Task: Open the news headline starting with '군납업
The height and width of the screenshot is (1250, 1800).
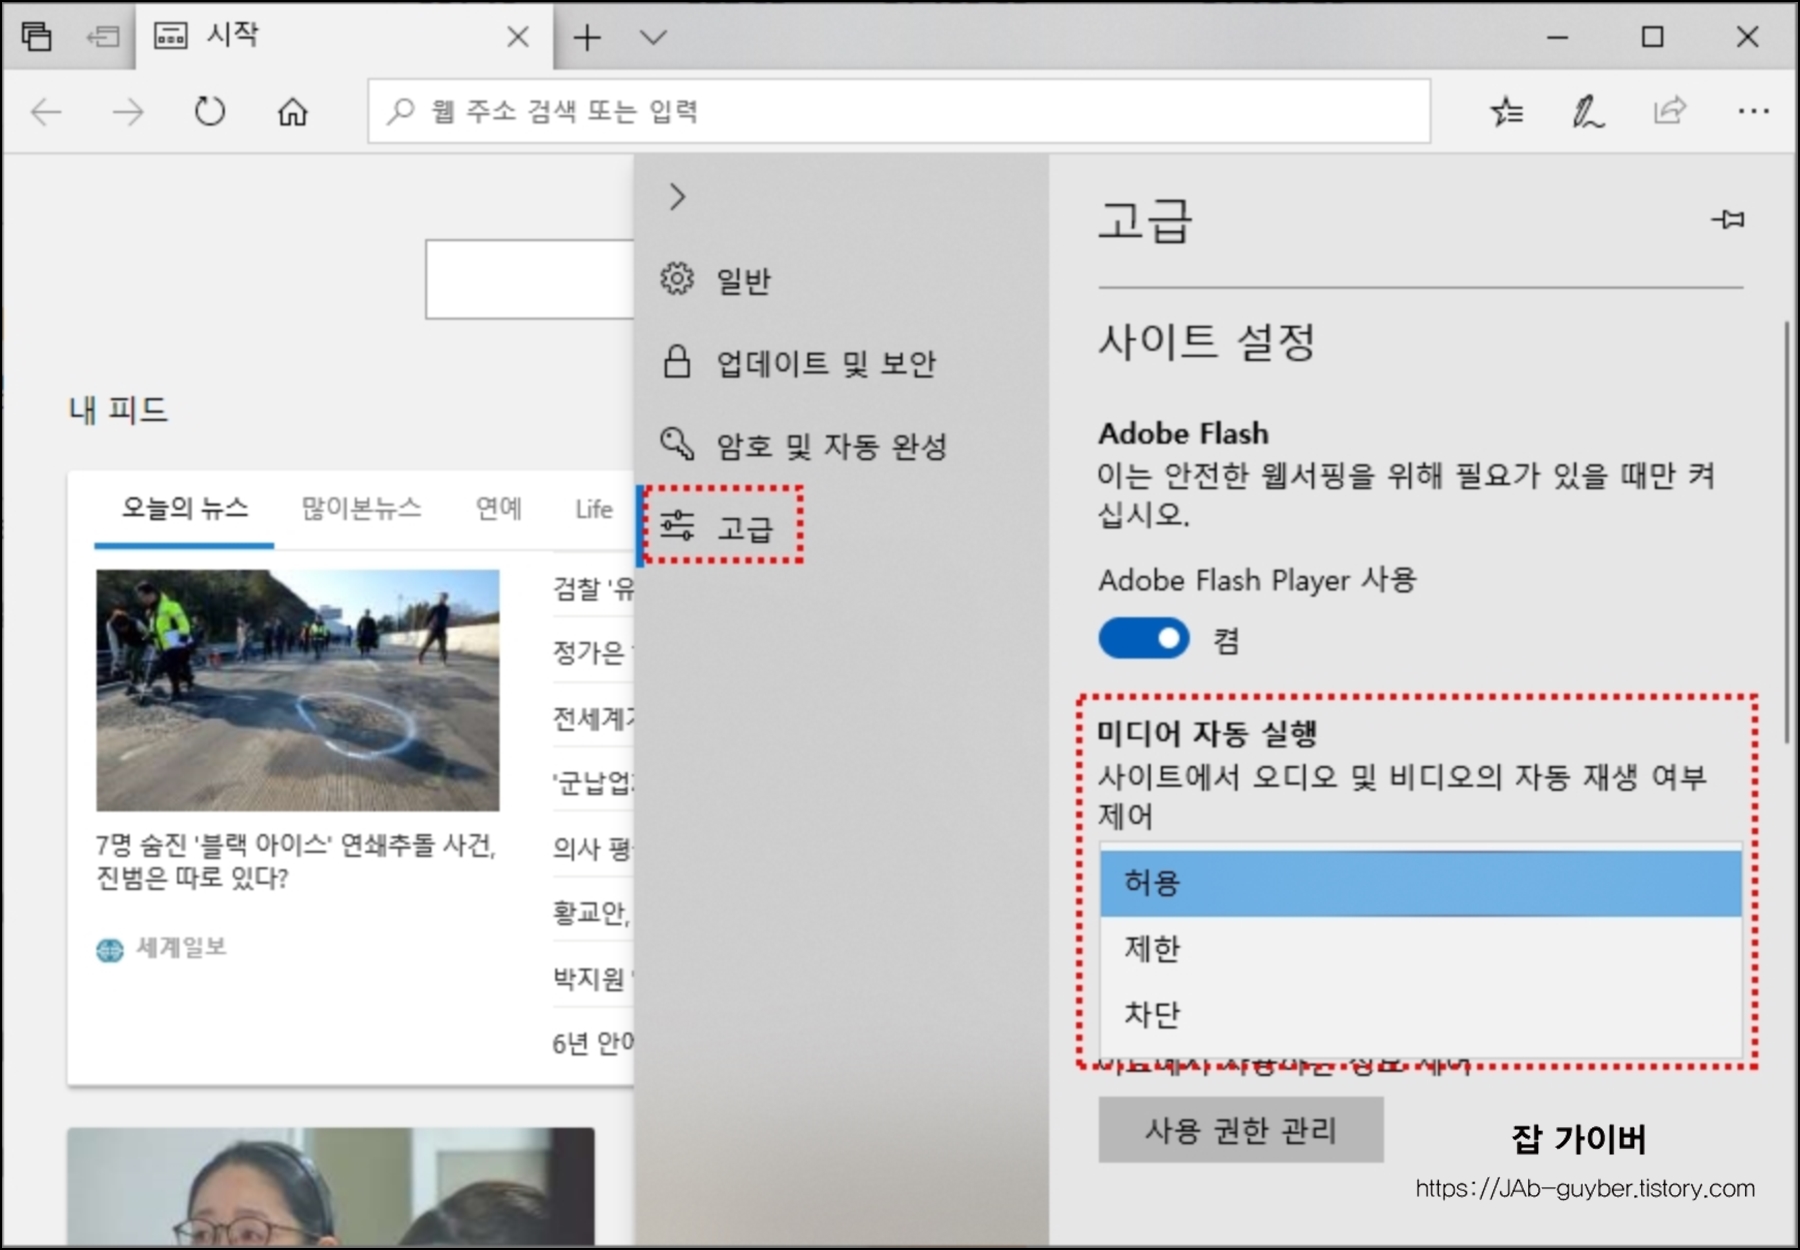Action: coord(593,783)
